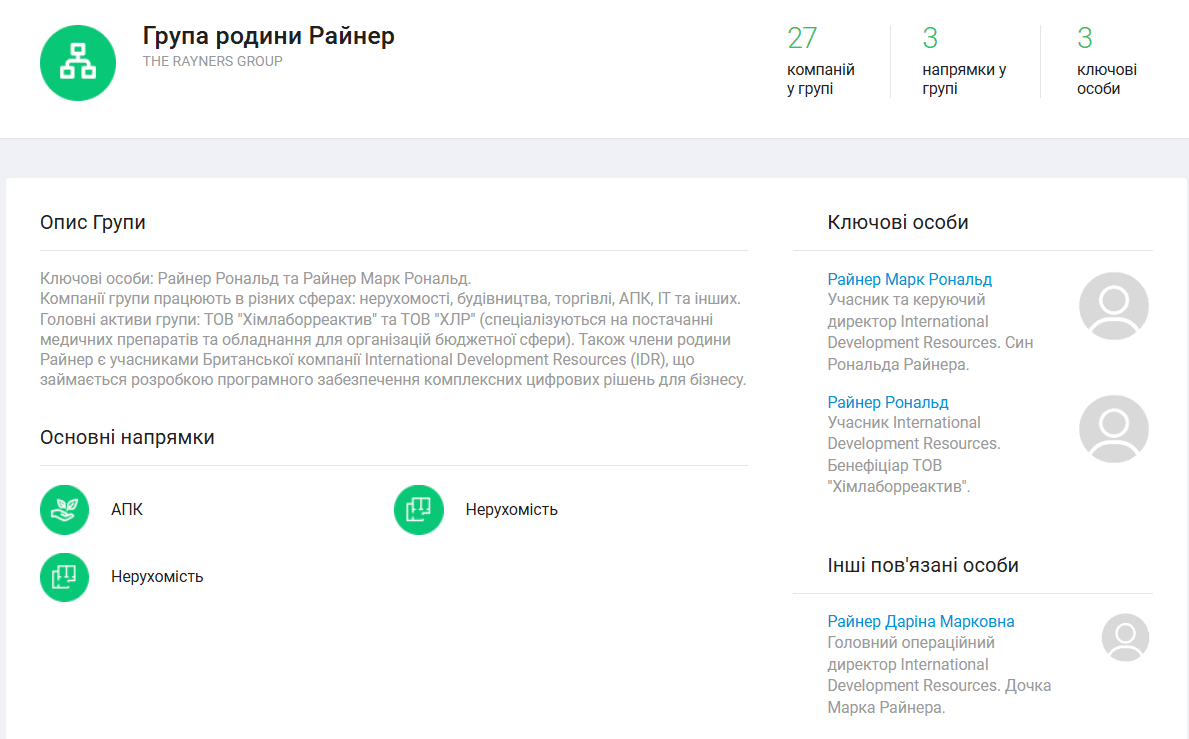This screenshot has width=1189, height=739.
Task: Select the 3 ключові особи counter
Action: click(1106, 62)
